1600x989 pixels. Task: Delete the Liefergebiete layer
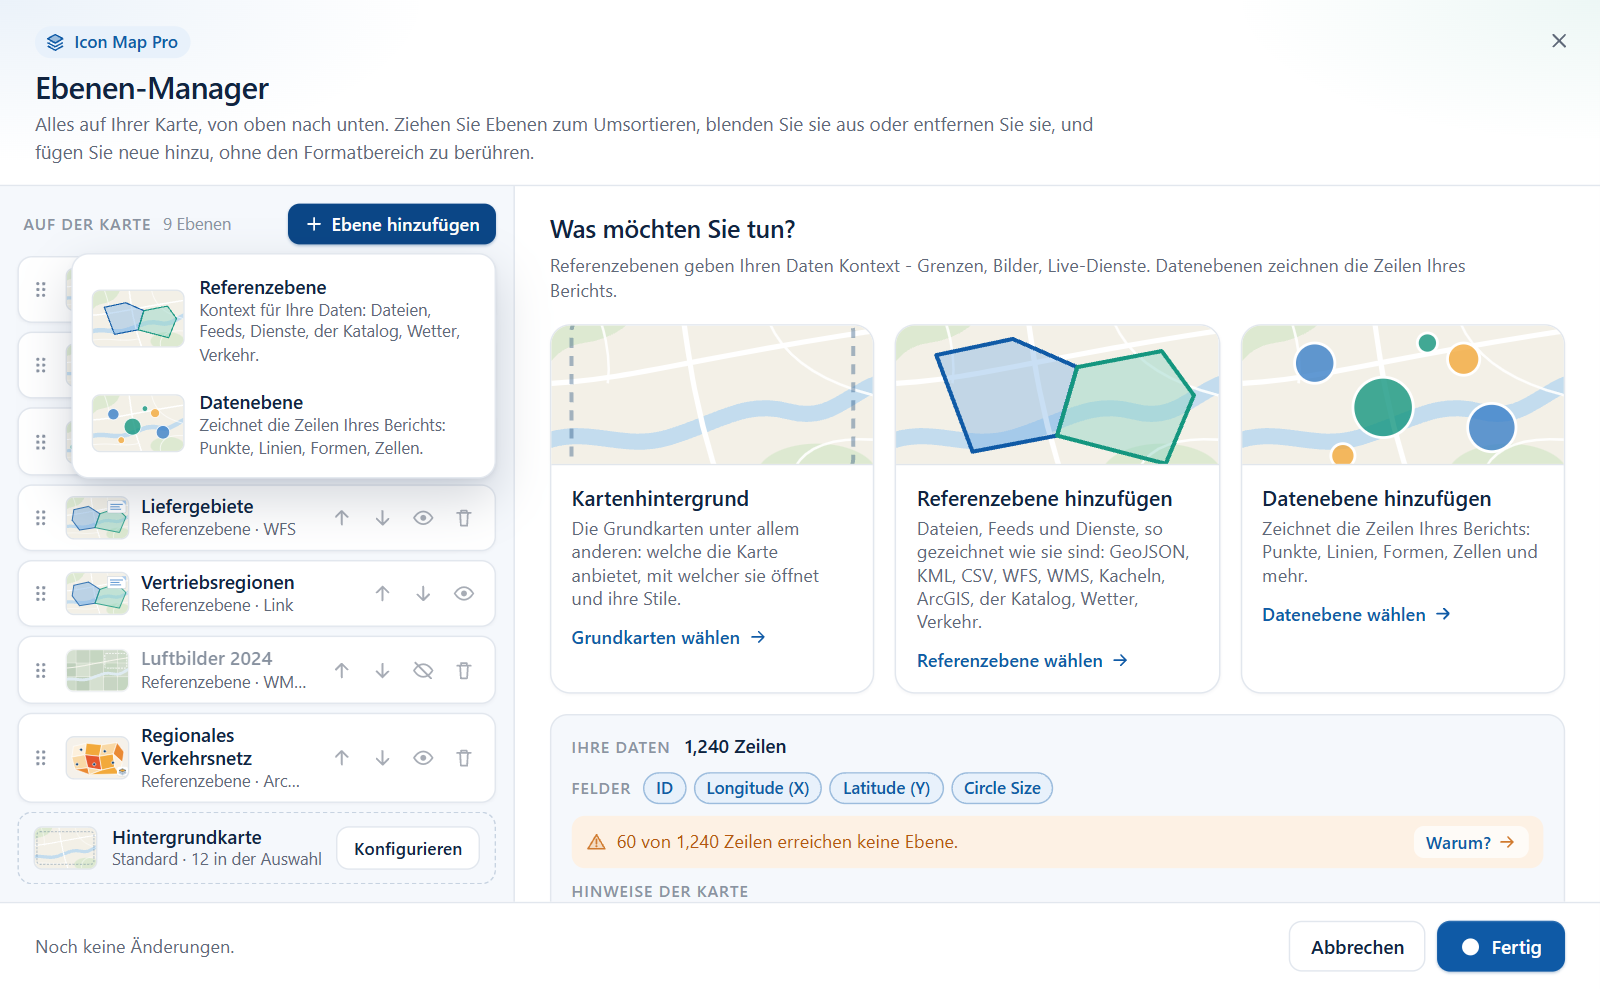click(464, 518)
